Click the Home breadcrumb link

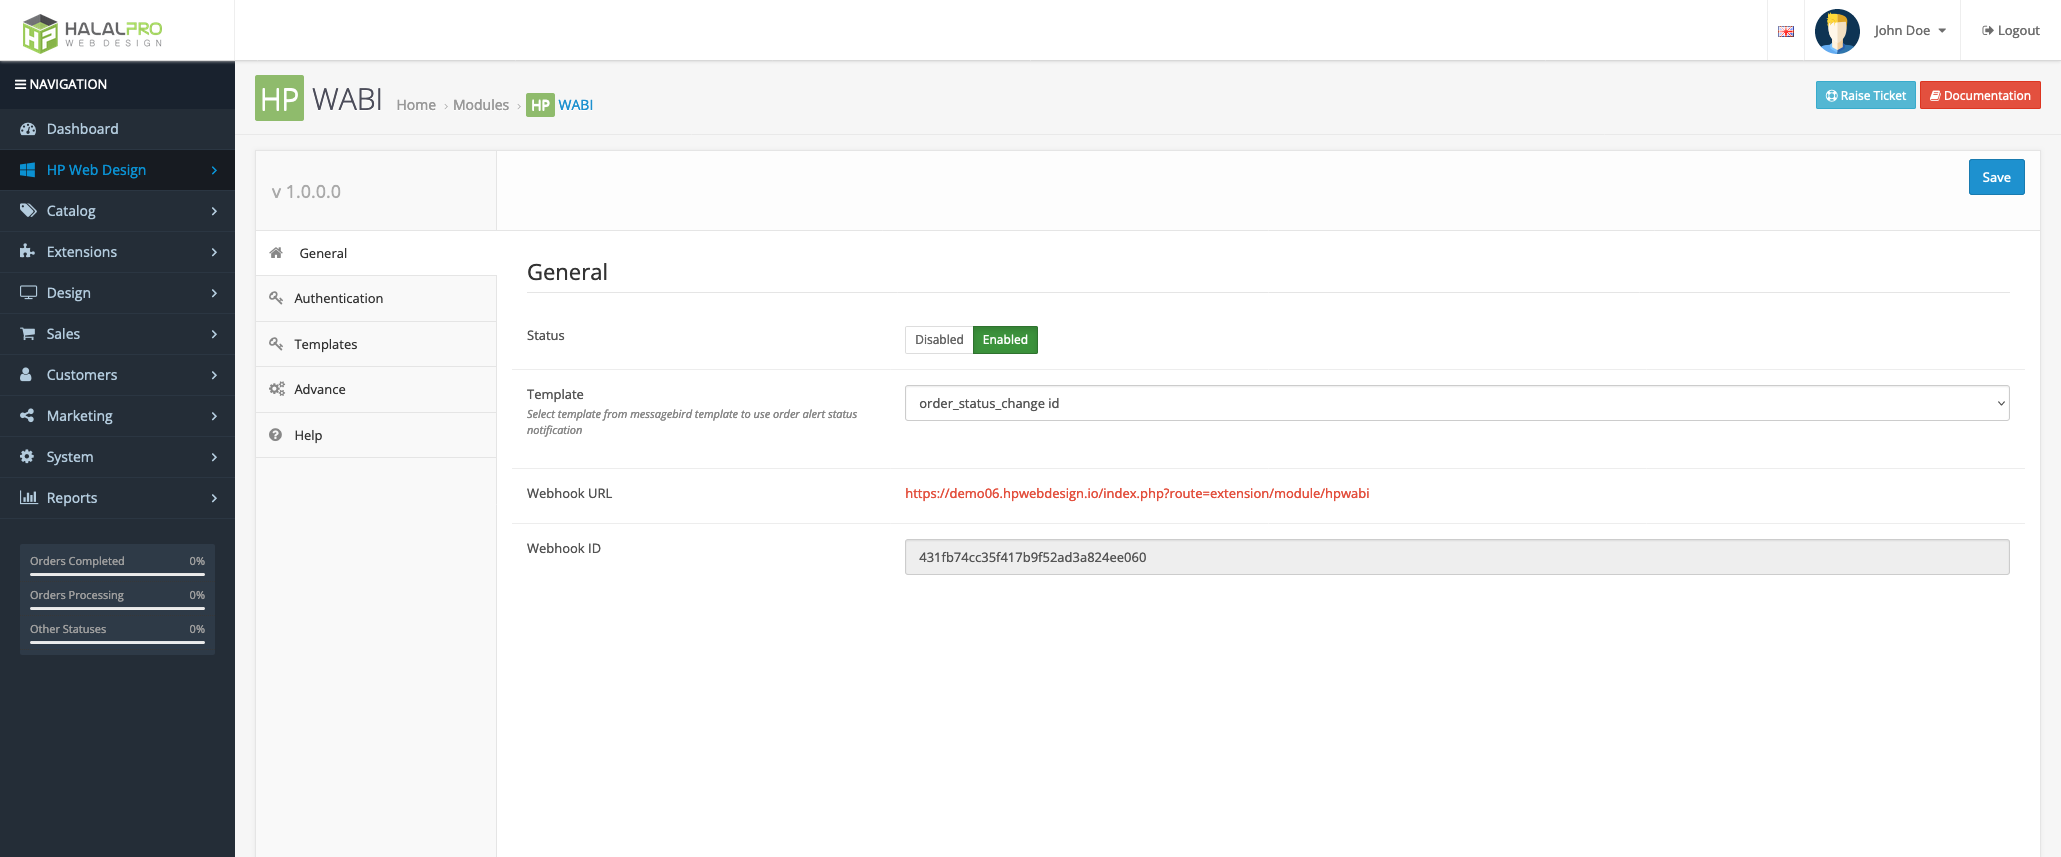tap(416, 105)
